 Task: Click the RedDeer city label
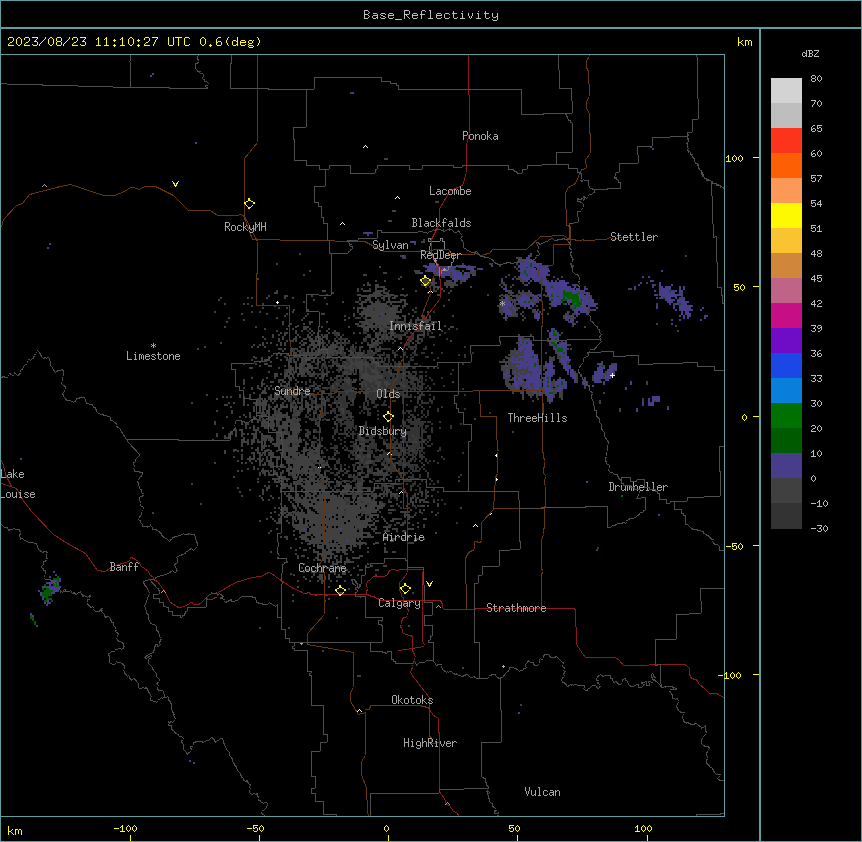tap(440, 255)
